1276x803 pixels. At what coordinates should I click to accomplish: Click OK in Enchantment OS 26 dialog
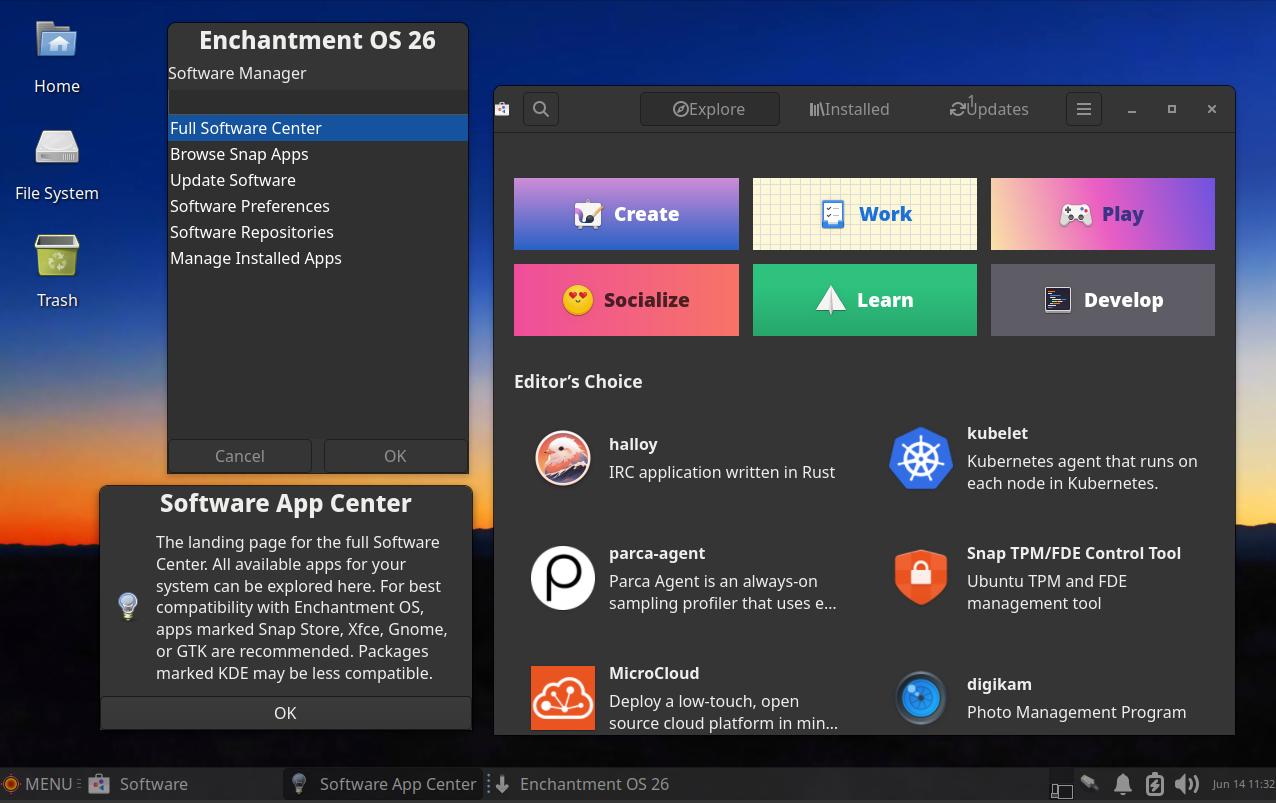click(395, 456)
